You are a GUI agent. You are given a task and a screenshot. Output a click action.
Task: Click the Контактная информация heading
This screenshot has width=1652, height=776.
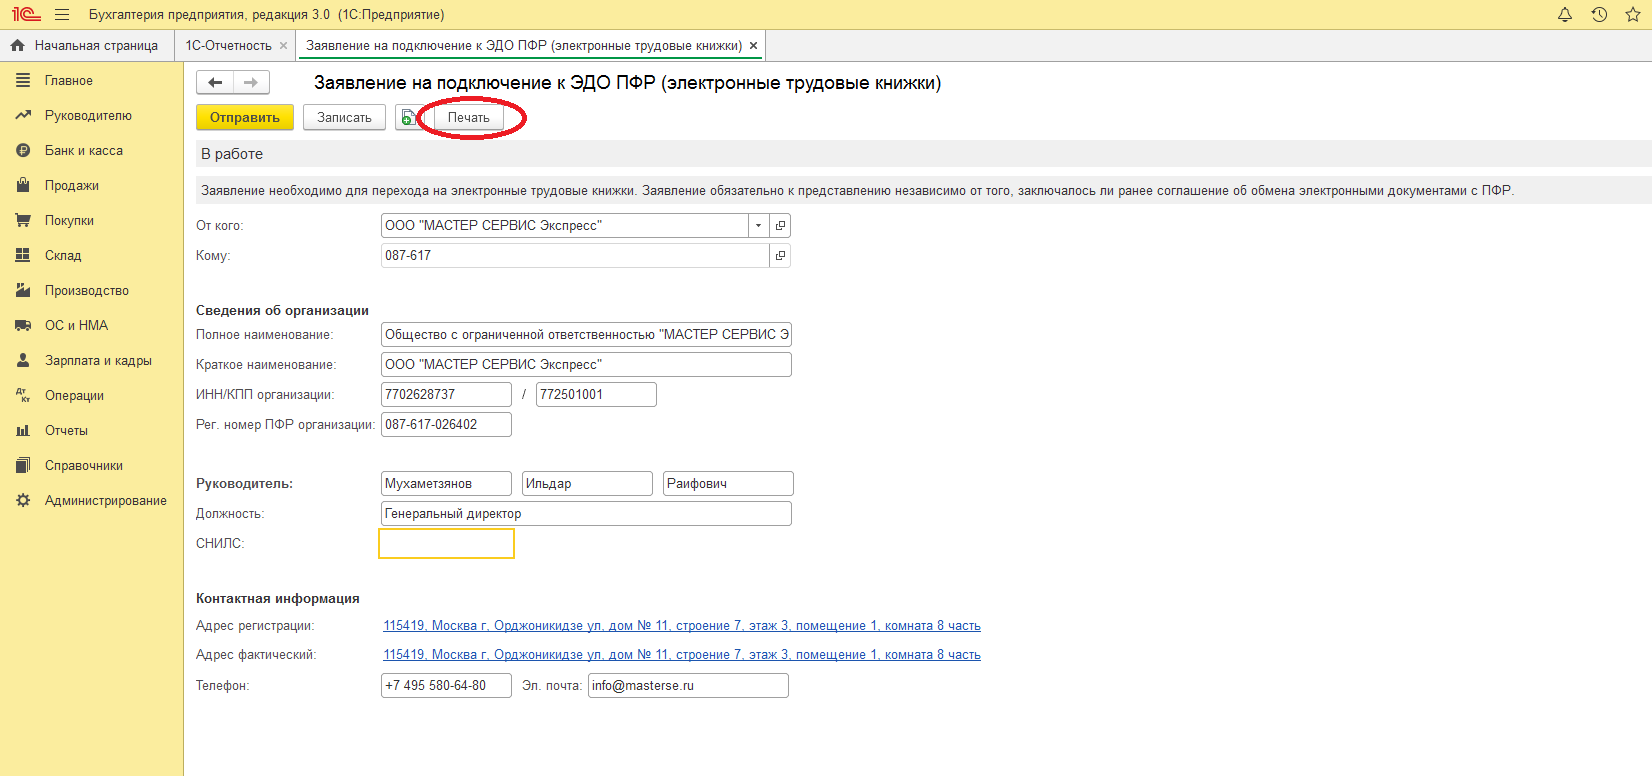[278, 599]
